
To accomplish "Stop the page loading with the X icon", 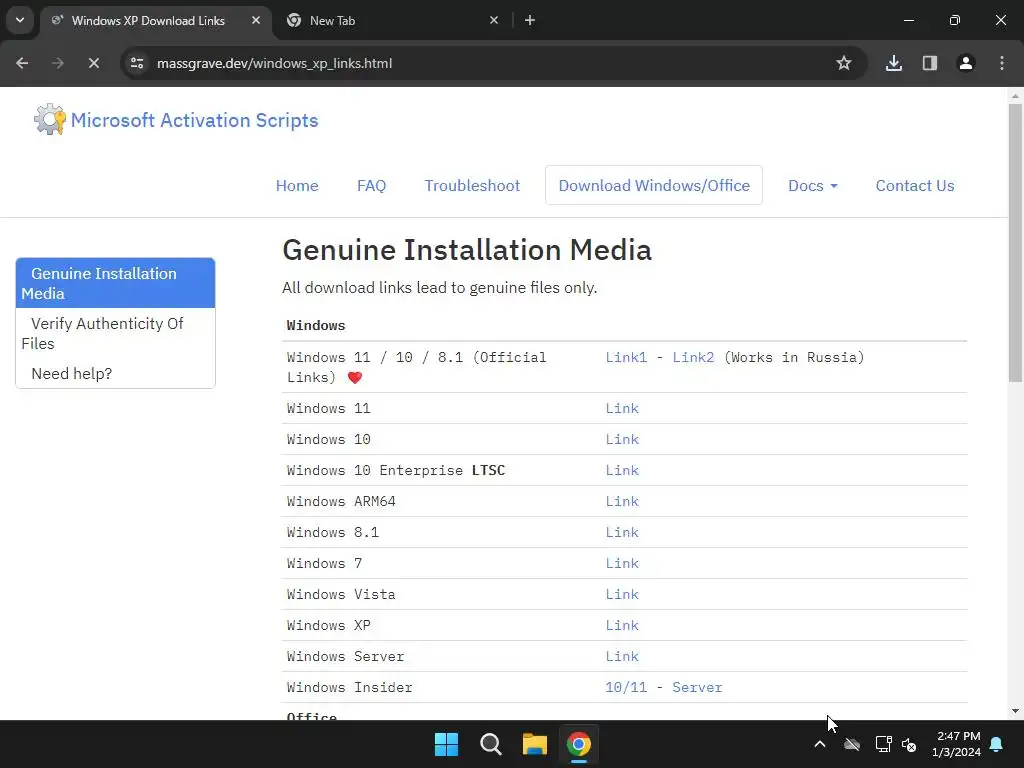I will (93, 63).
